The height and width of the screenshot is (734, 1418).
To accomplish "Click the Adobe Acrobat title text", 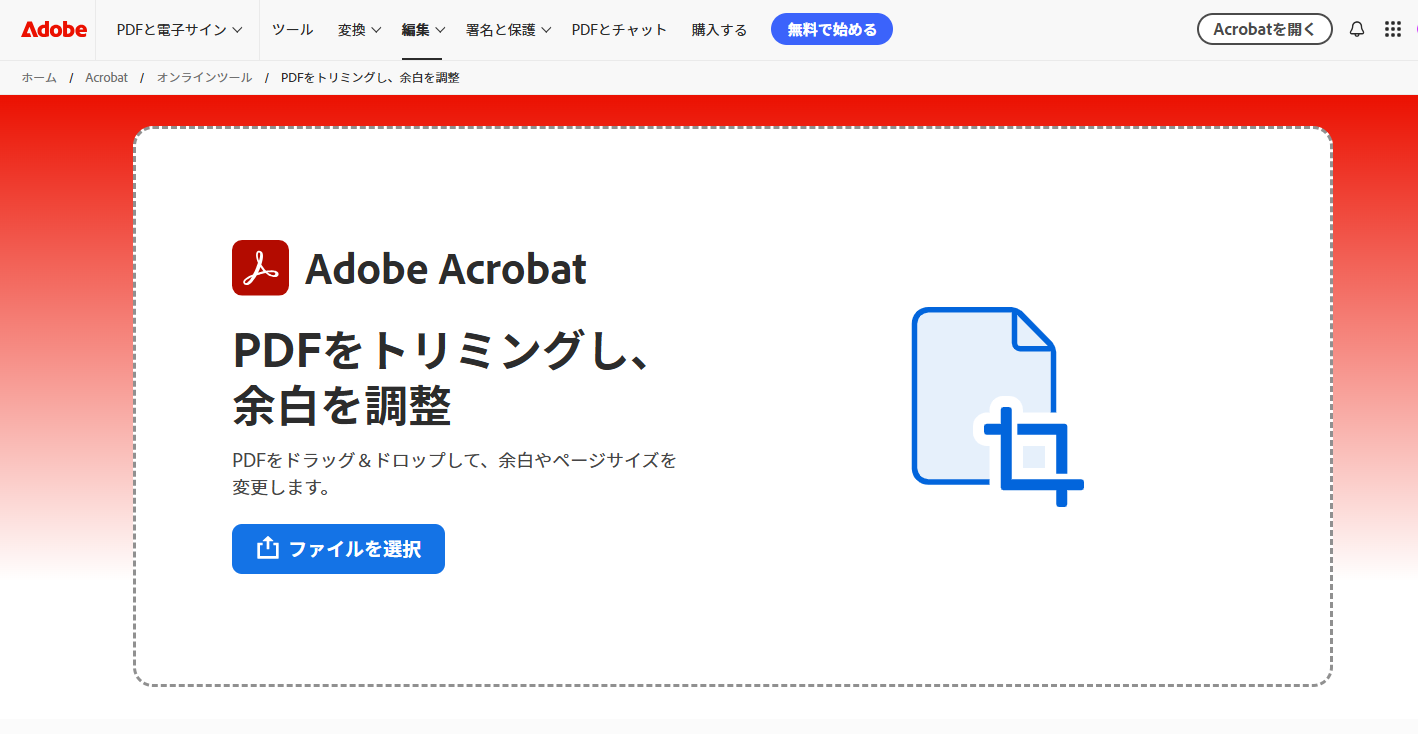I will click(x=446, y=269).
